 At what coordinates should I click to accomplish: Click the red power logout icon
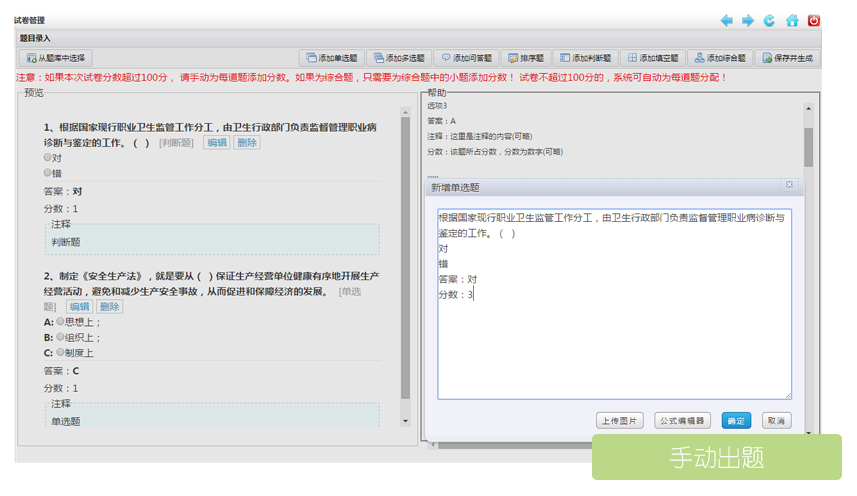(814, 20)
